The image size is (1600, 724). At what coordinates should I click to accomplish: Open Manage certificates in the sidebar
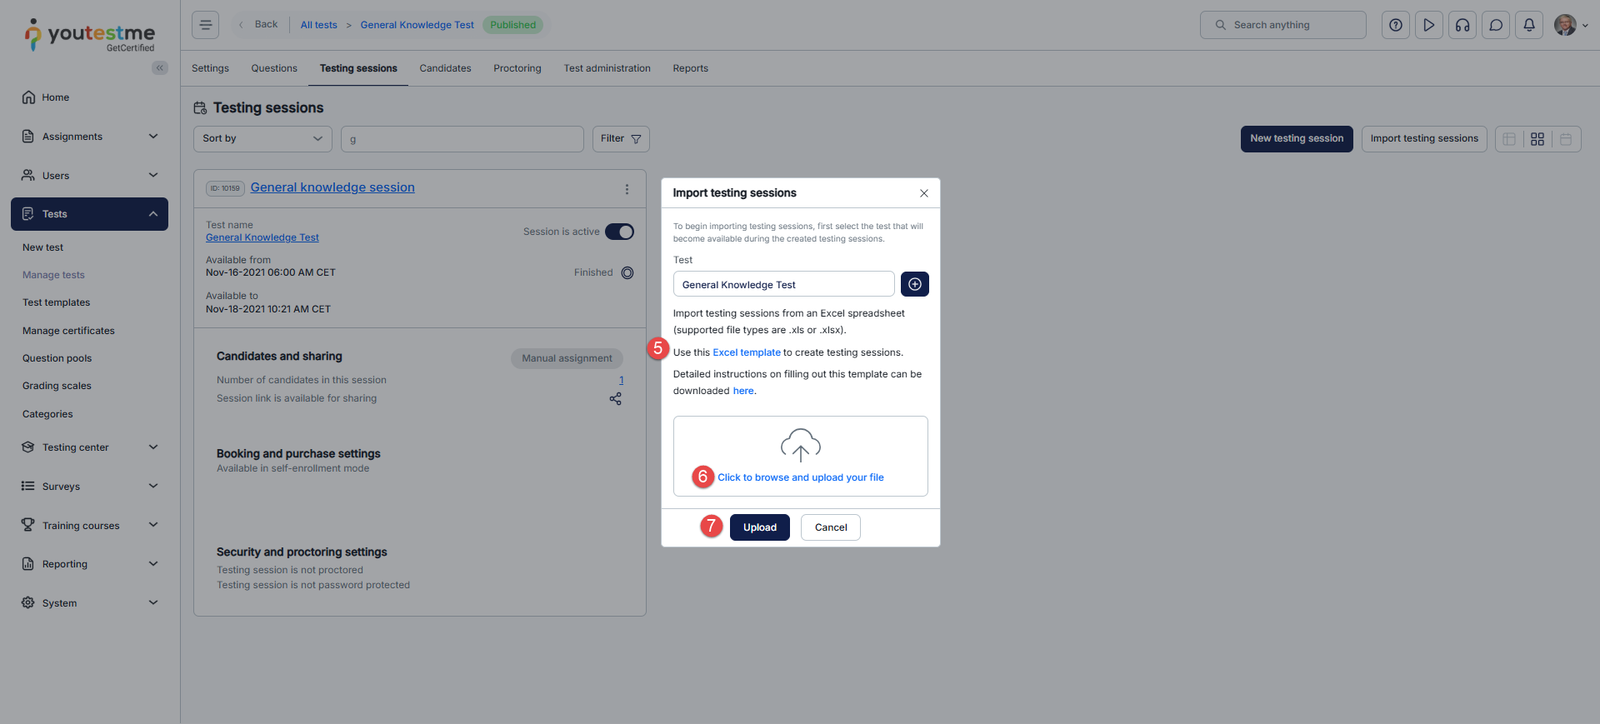tap(69, 331)
